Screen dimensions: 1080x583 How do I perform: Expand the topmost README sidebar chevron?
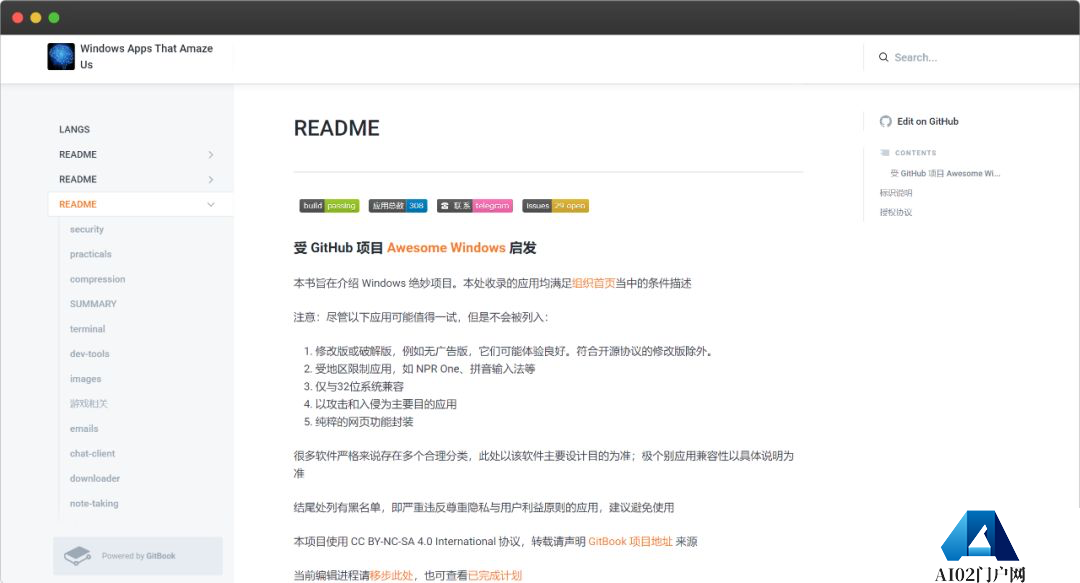(211, 154)
